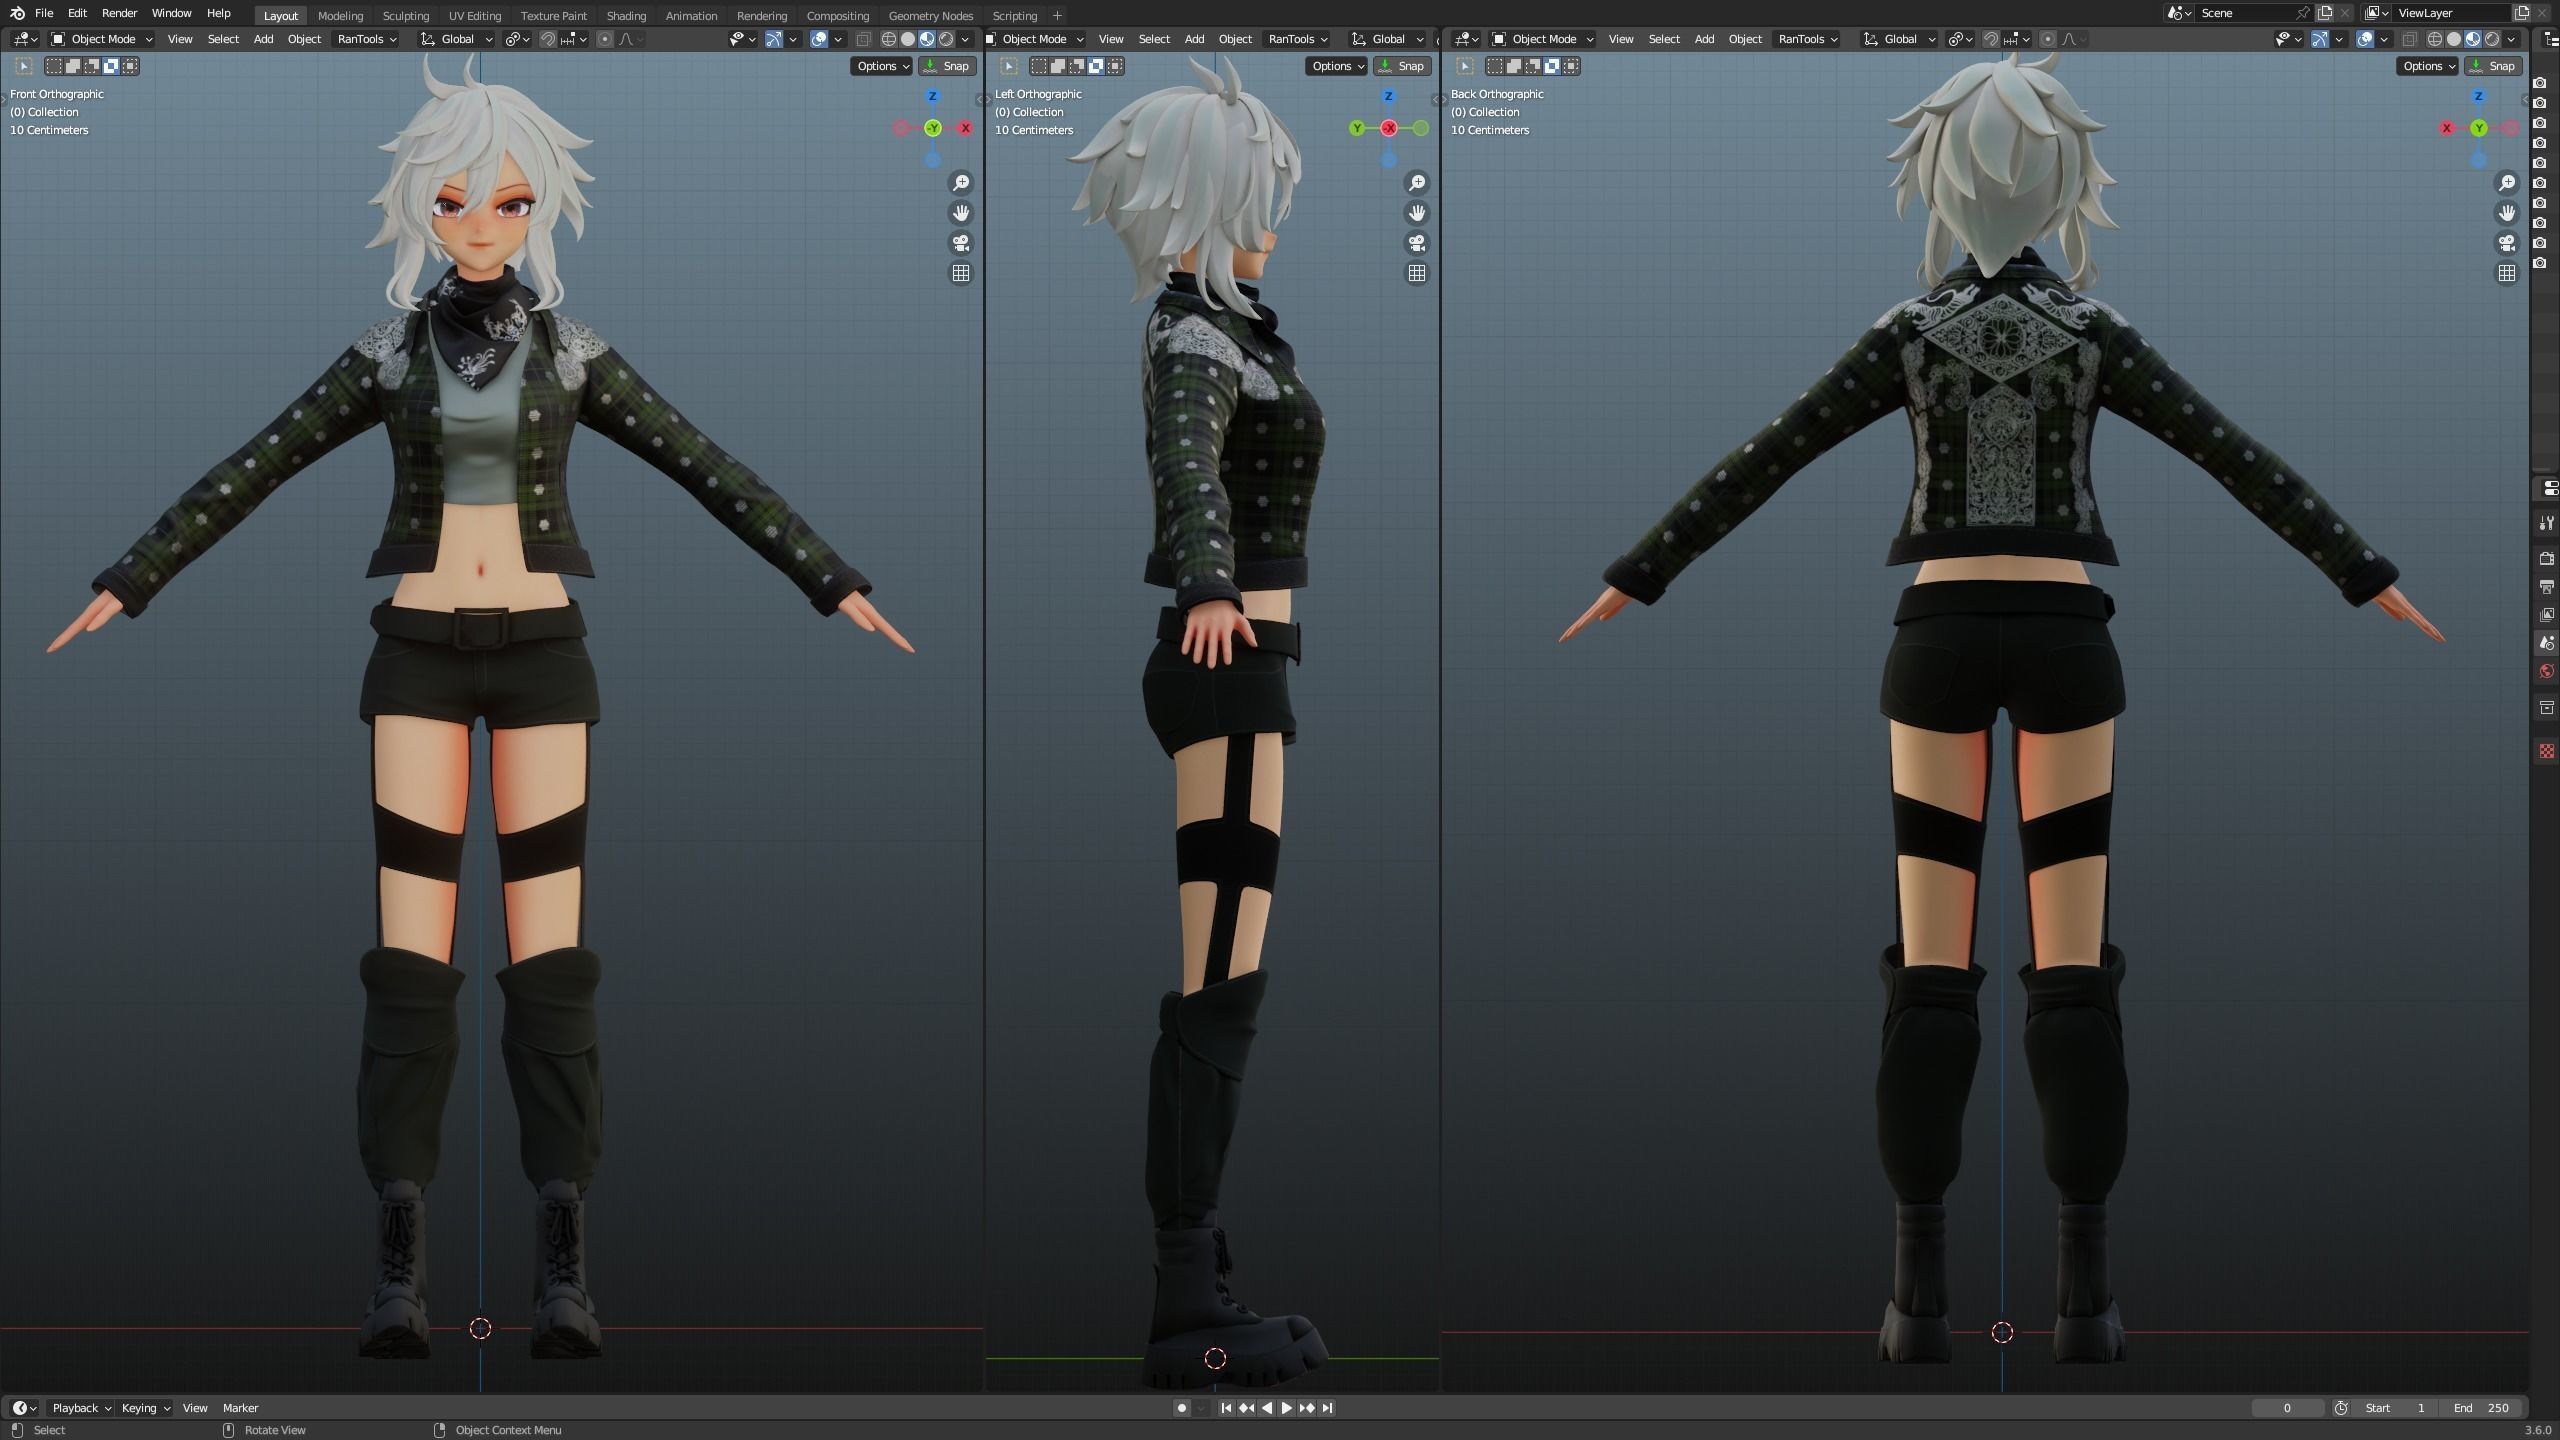The width and height of the screenshot is (2560, 1440).
Task: Open World Properties tab in right sidebar
Action: pos(2547,671)
